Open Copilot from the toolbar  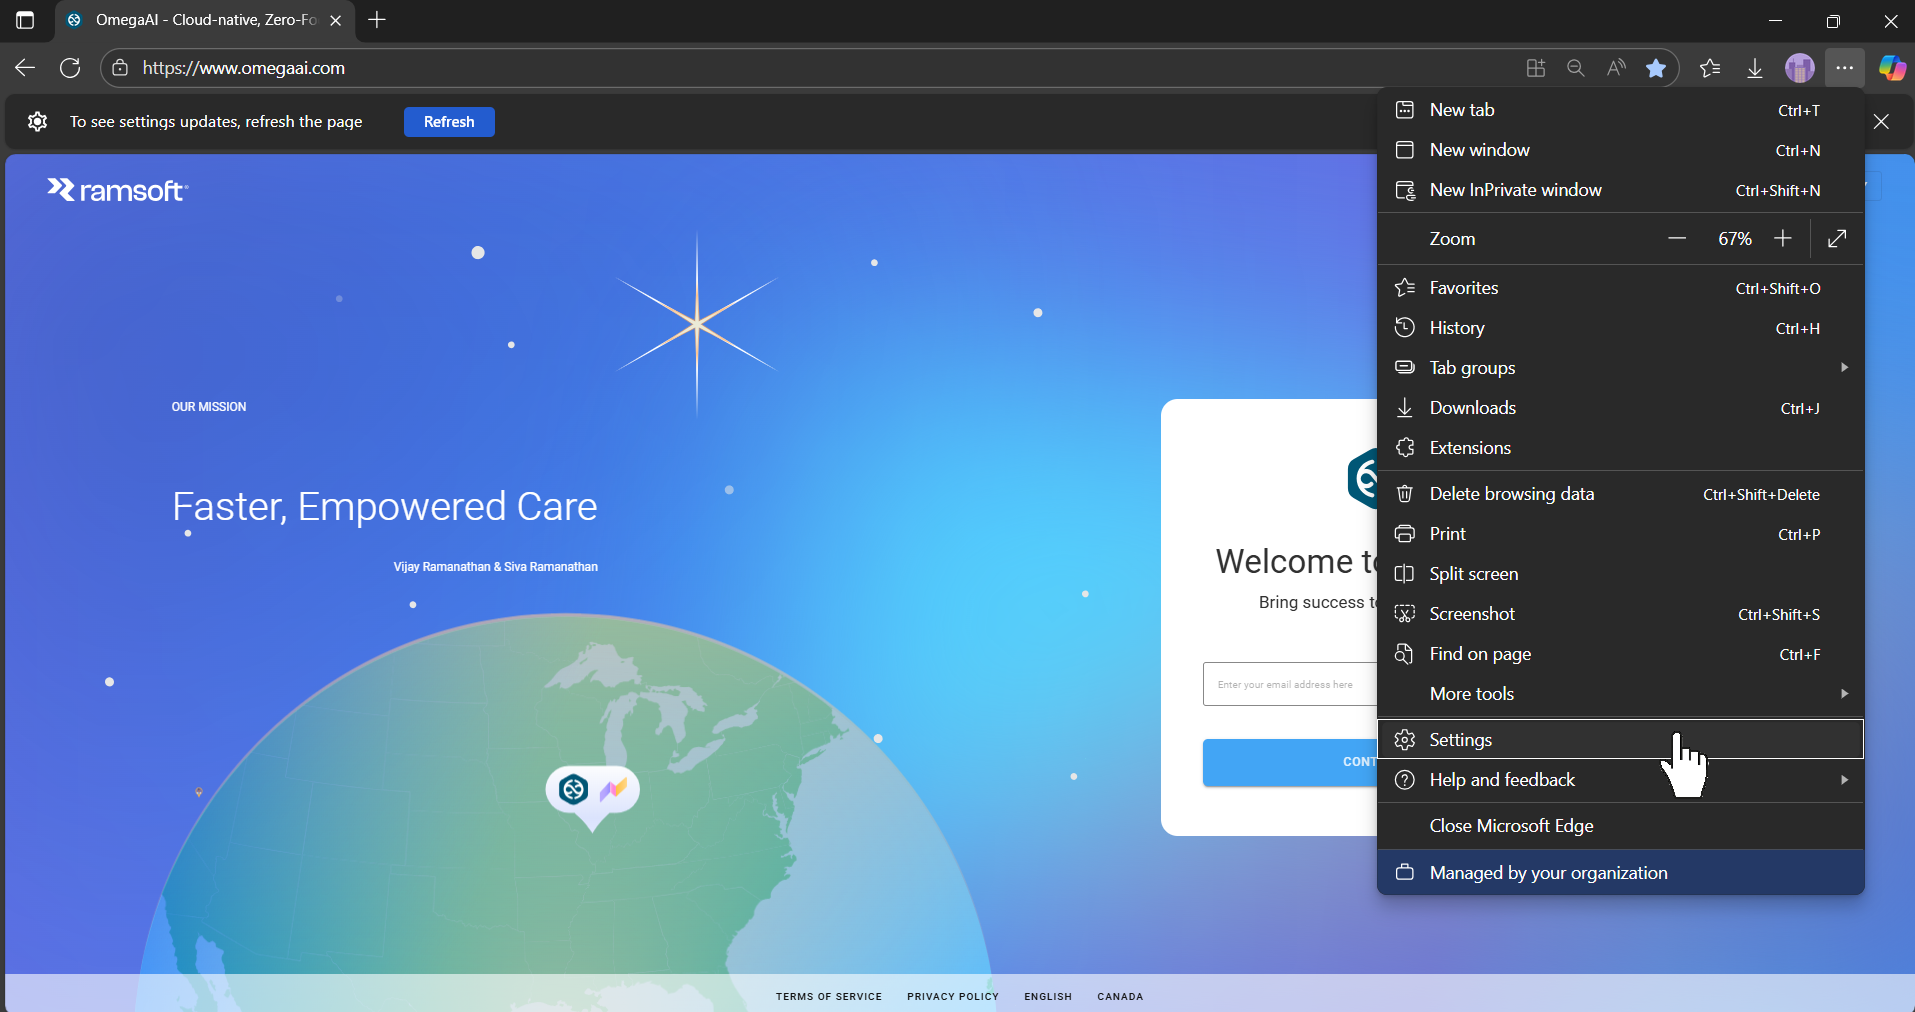coord(1891,68)
